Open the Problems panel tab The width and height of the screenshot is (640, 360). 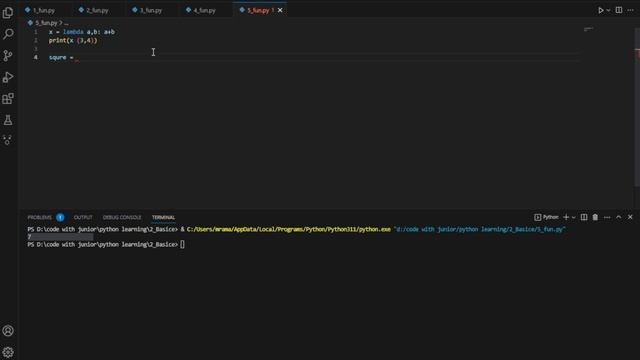click(x=40, y=217)
